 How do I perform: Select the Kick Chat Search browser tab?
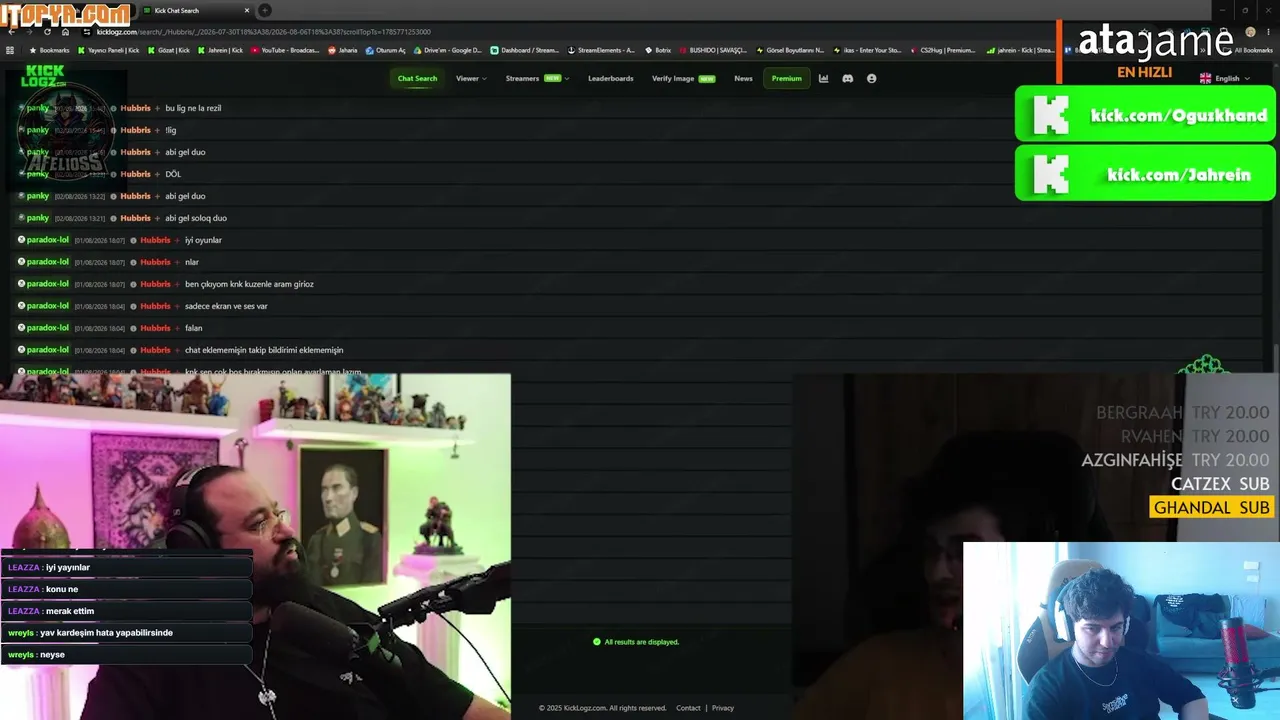pyautogui.click(x=195, y=10)
